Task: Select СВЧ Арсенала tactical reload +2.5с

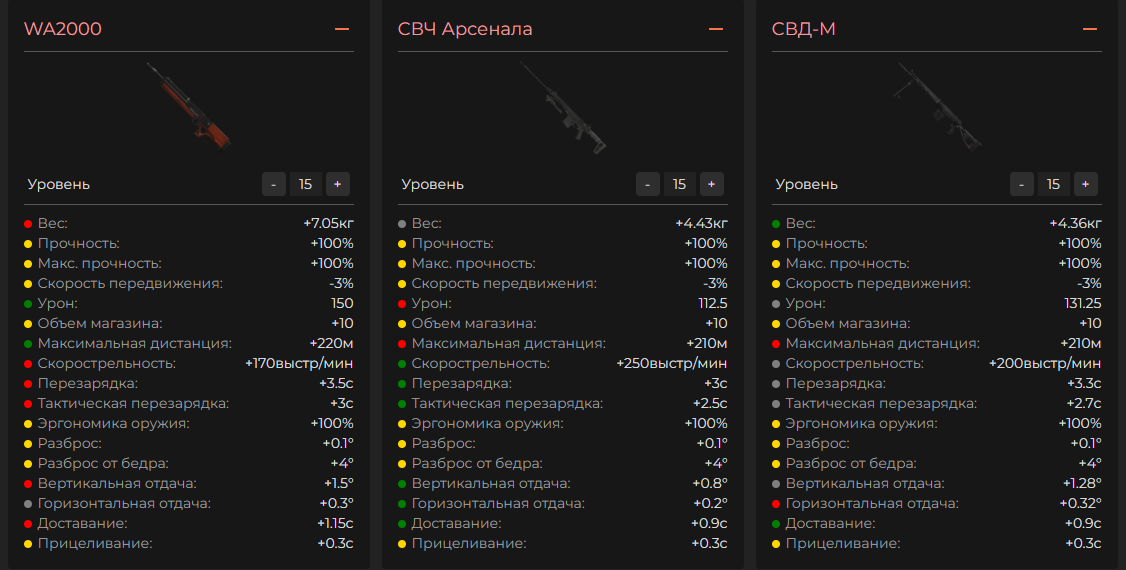Action: (x=710, y=403)
